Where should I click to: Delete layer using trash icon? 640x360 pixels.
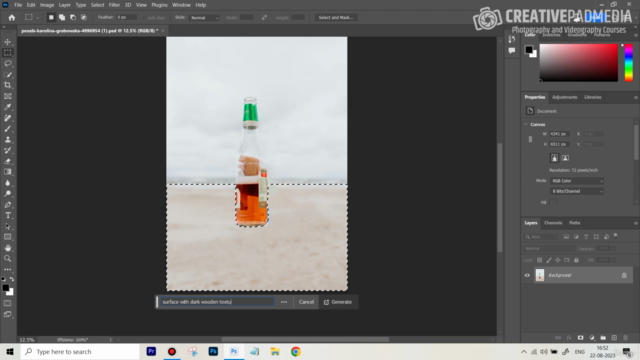(x=625, y=338)
